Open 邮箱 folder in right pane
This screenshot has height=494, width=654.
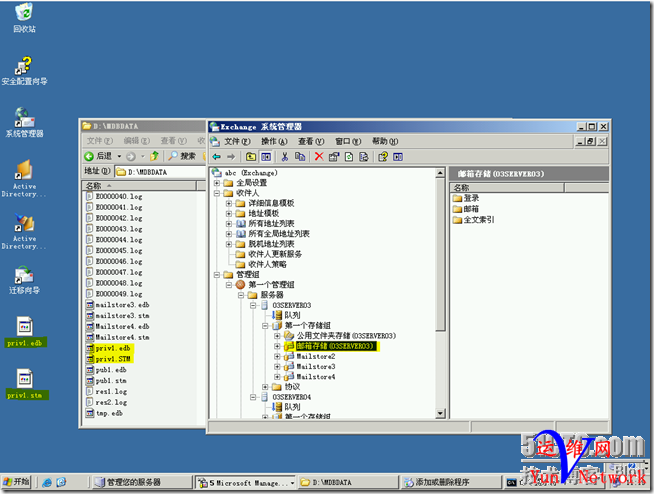466,209
